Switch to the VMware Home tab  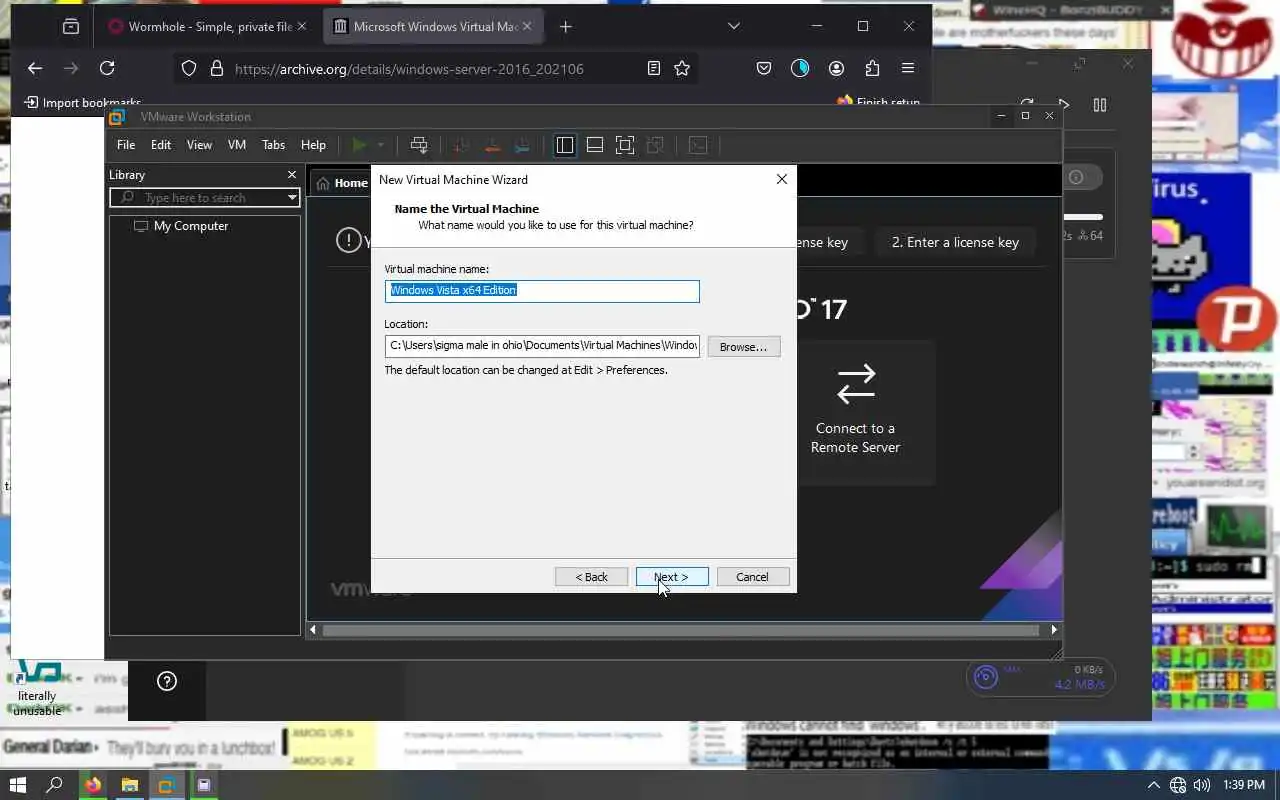click(342, 183)
